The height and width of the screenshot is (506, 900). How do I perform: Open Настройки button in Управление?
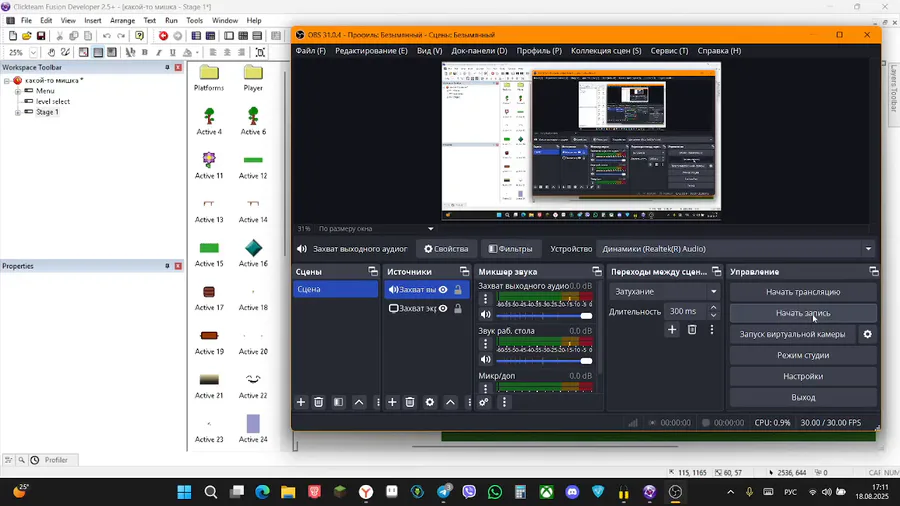(x=803, y=376)
